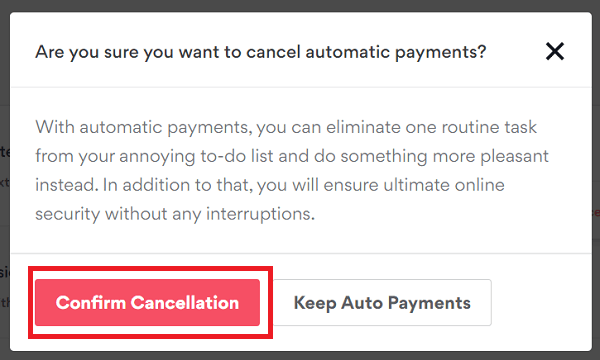This screenshot has height=360, width=600.
Task: Click the dialog title about cancelling payments
Action: click(x=261, y=52)
